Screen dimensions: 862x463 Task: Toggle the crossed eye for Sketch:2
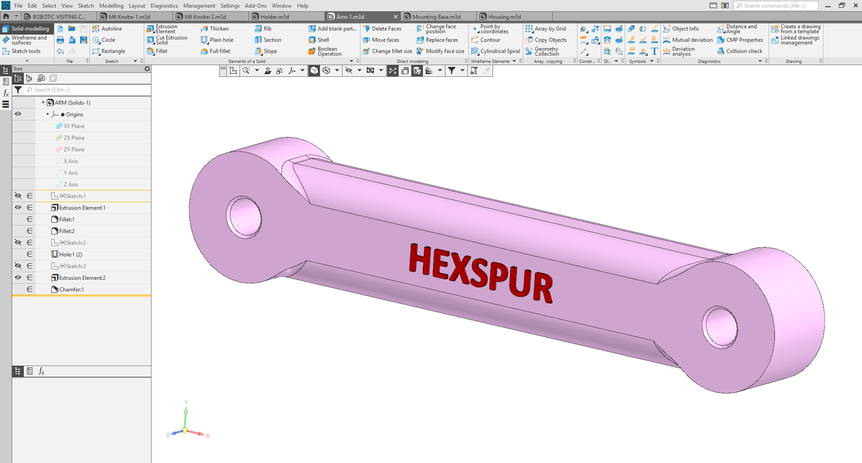(x=18, y=242)
